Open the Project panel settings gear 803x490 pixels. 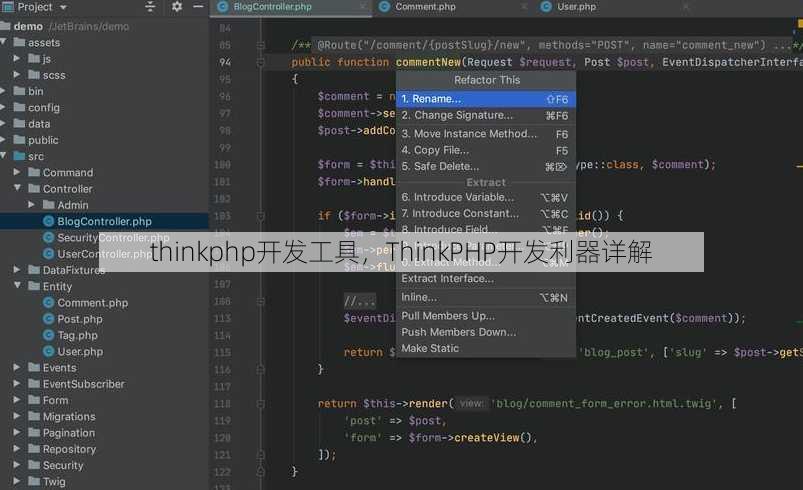tap(177, 7)
